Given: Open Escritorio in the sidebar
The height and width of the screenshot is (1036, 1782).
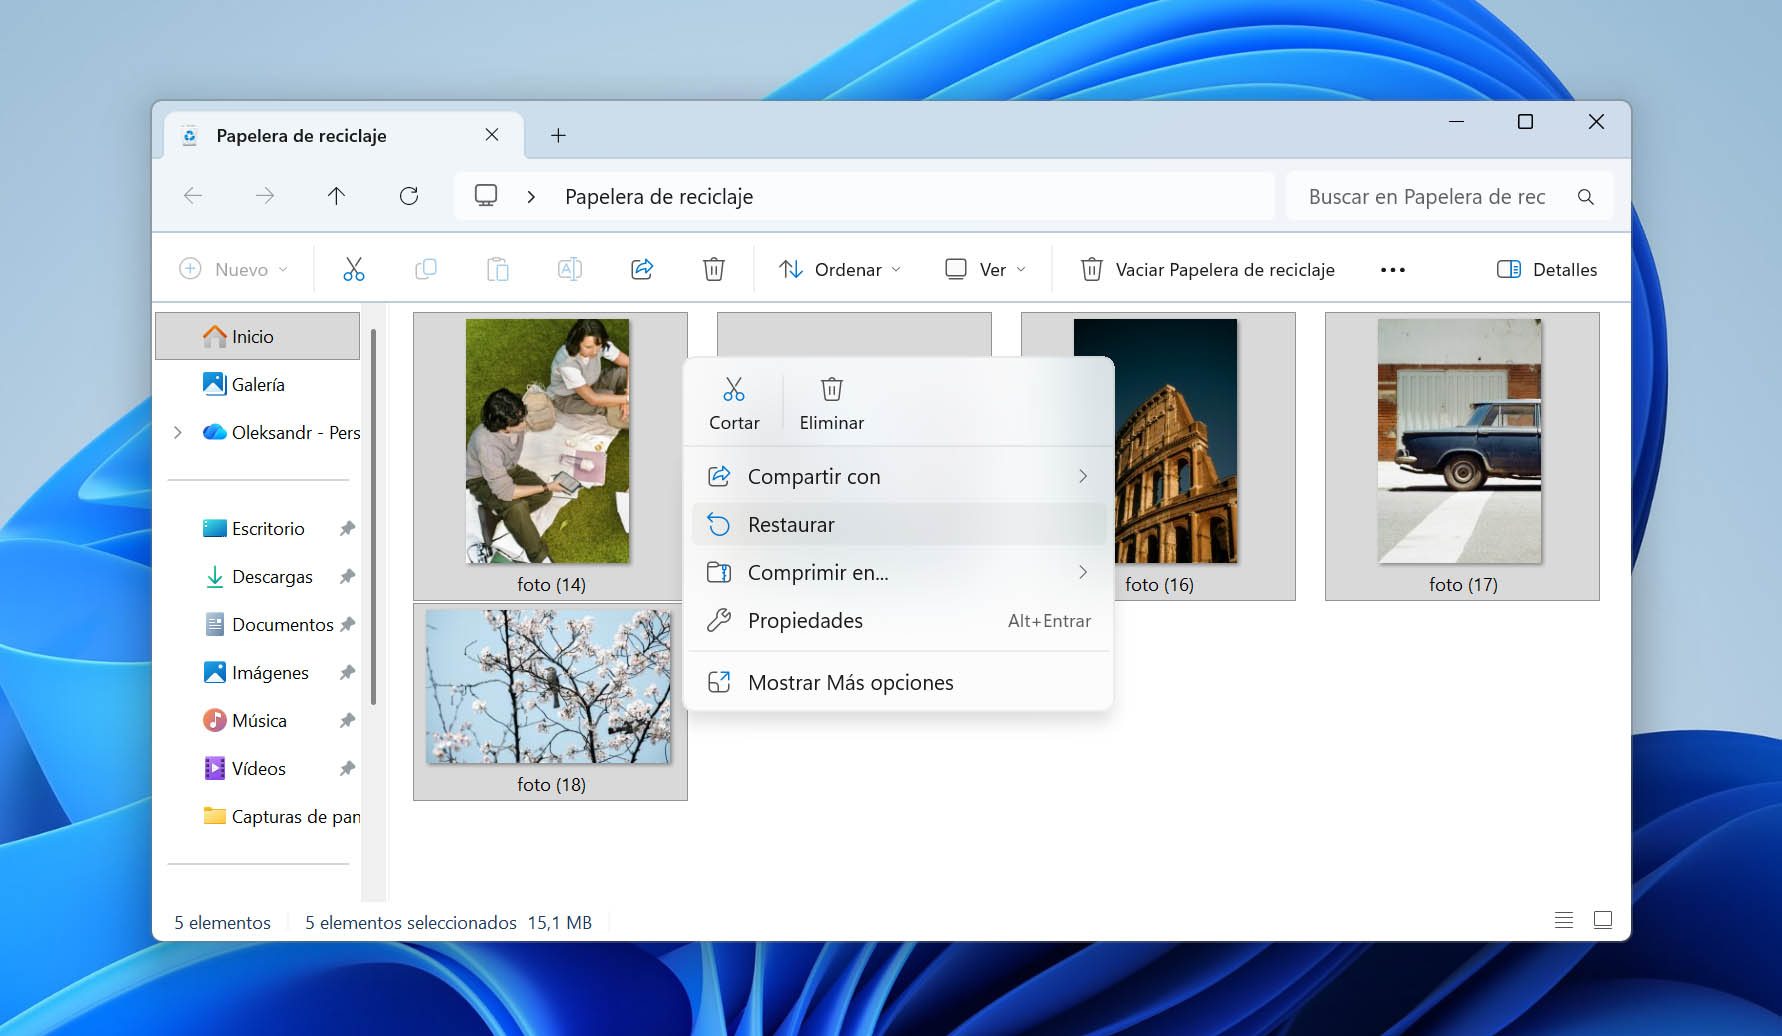Looking at the screenshot, I should coord(258,528).
